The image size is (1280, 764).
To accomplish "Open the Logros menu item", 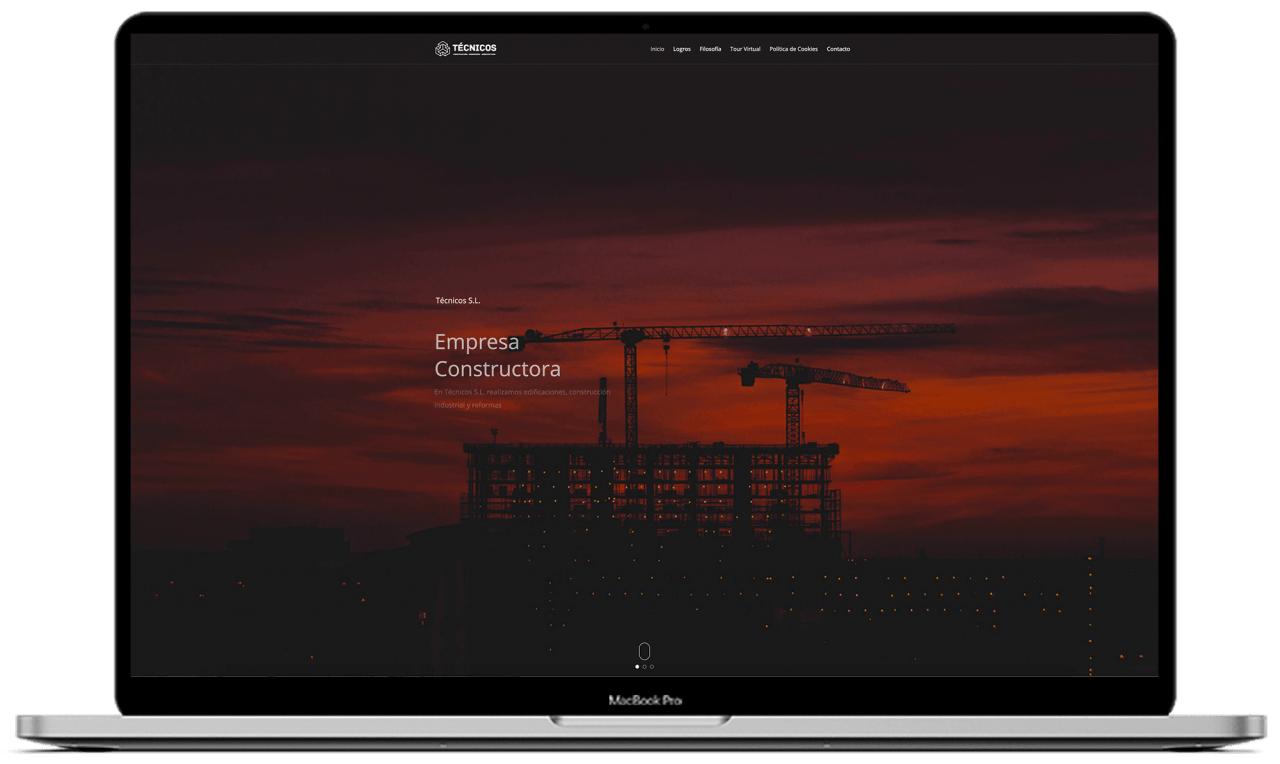I will (682, 49).
